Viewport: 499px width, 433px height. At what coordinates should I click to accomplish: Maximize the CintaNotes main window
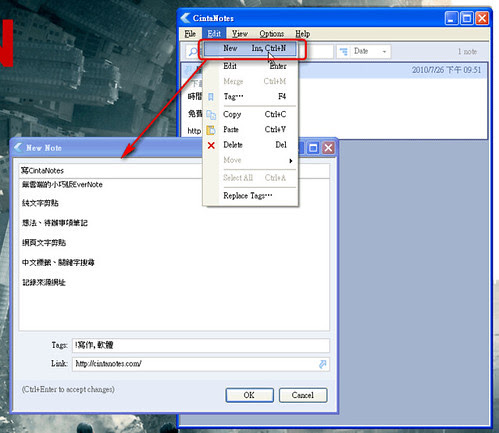pos(467,18)
